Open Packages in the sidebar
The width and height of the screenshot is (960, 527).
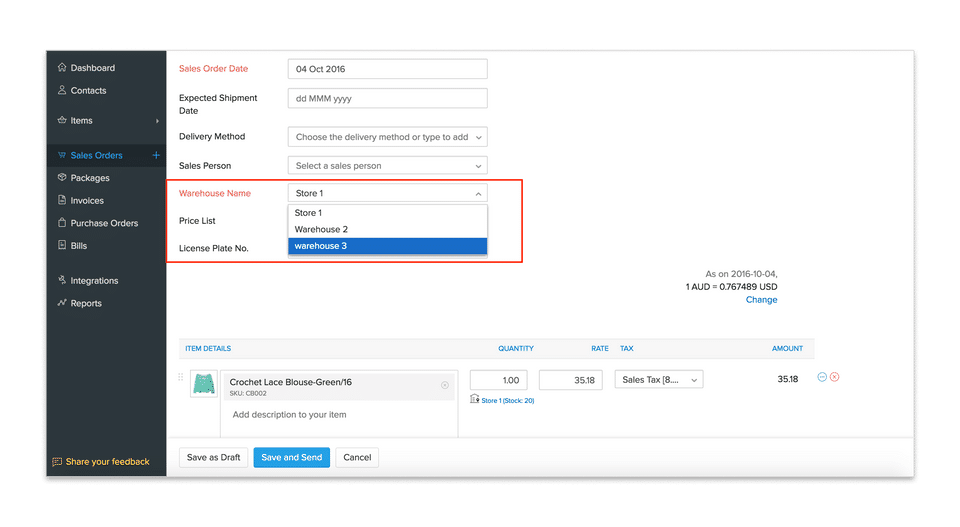(x=90, y=178)
